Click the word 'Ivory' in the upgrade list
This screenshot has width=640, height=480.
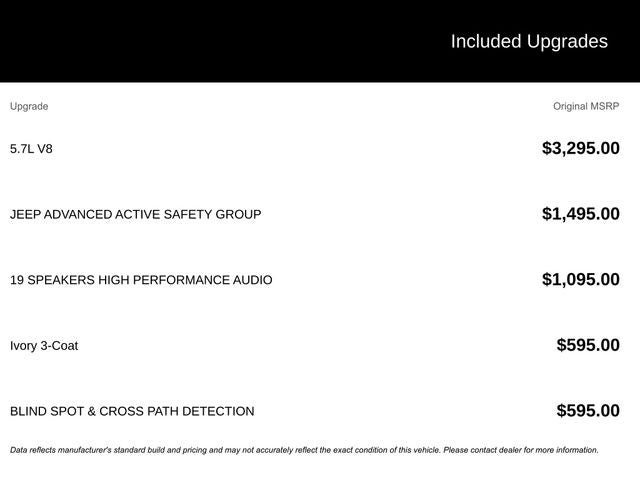[25, 346]
